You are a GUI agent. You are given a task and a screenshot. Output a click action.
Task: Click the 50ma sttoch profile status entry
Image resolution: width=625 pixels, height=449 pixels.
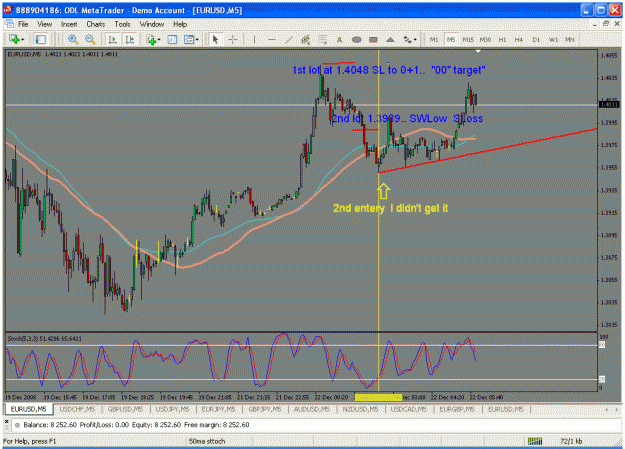pyautogui.click(x=207, y=441)
